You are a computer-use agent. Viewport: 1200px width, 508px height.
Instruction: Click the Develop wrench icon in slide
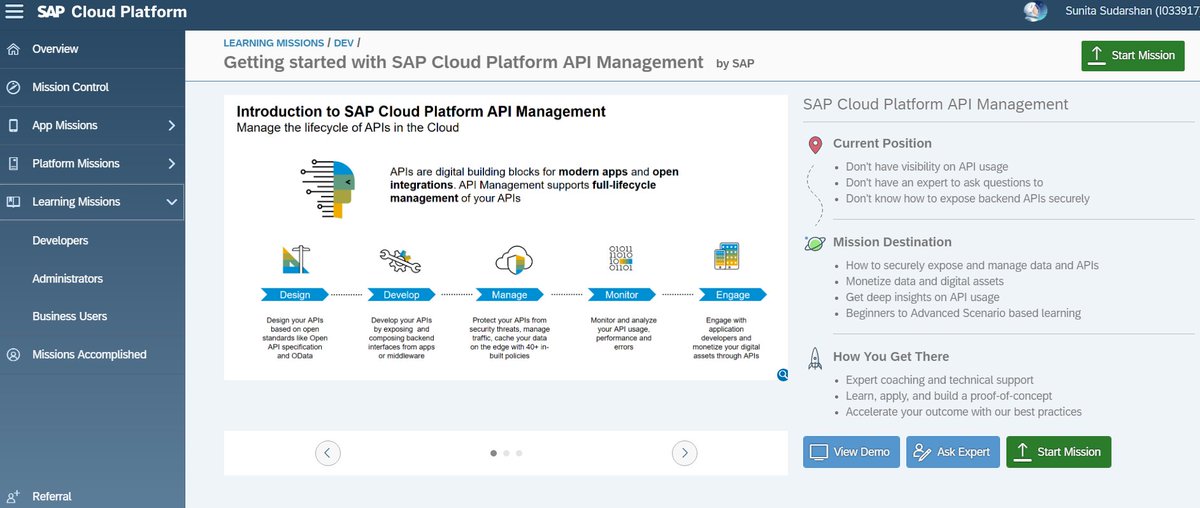pos(400,261)
